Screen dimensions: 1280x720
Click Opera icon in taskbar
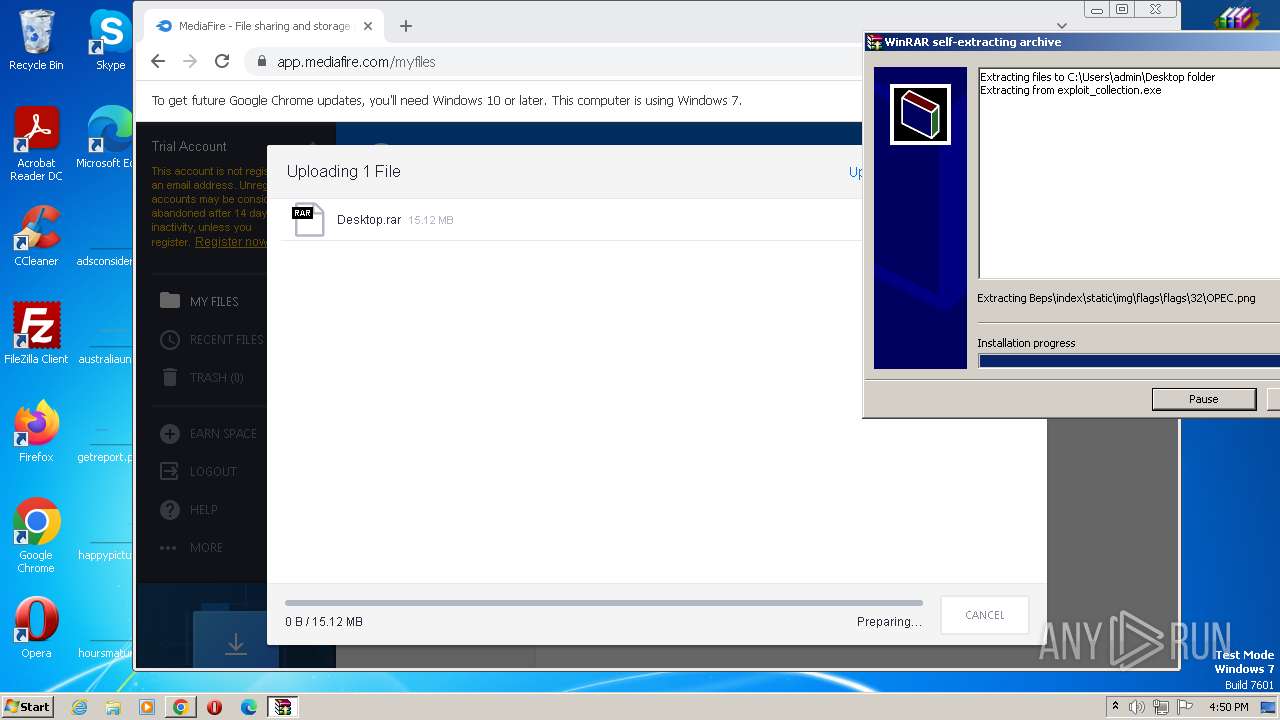214,707
